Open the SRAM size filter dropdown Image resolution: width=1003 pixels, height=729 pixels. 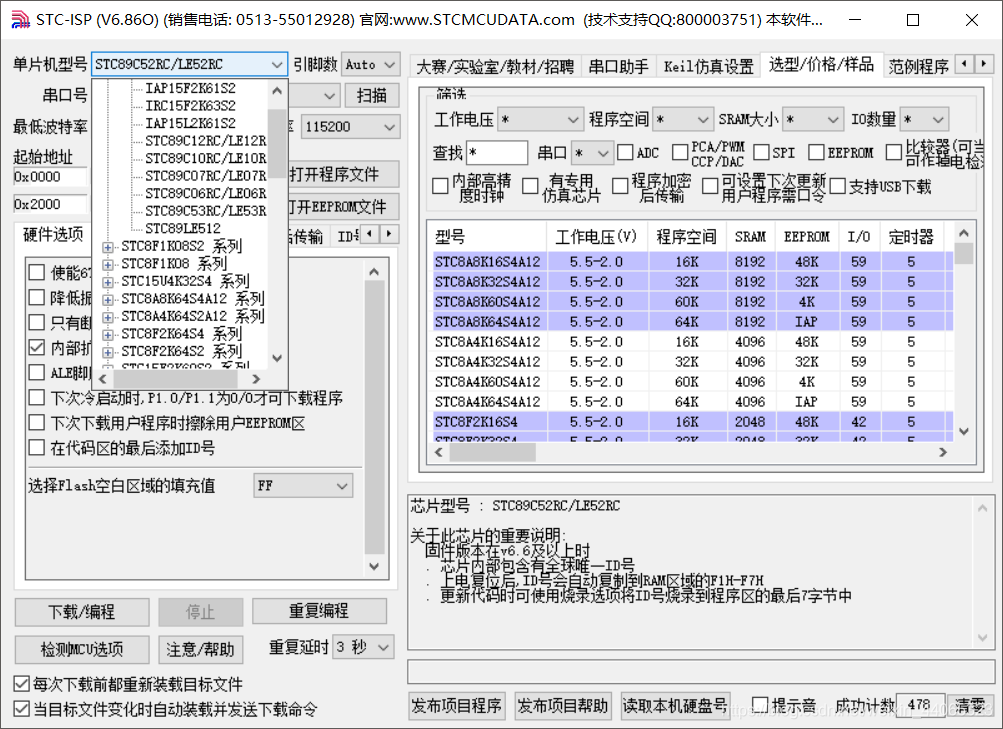pyautogui.click(x=812, y=120)
